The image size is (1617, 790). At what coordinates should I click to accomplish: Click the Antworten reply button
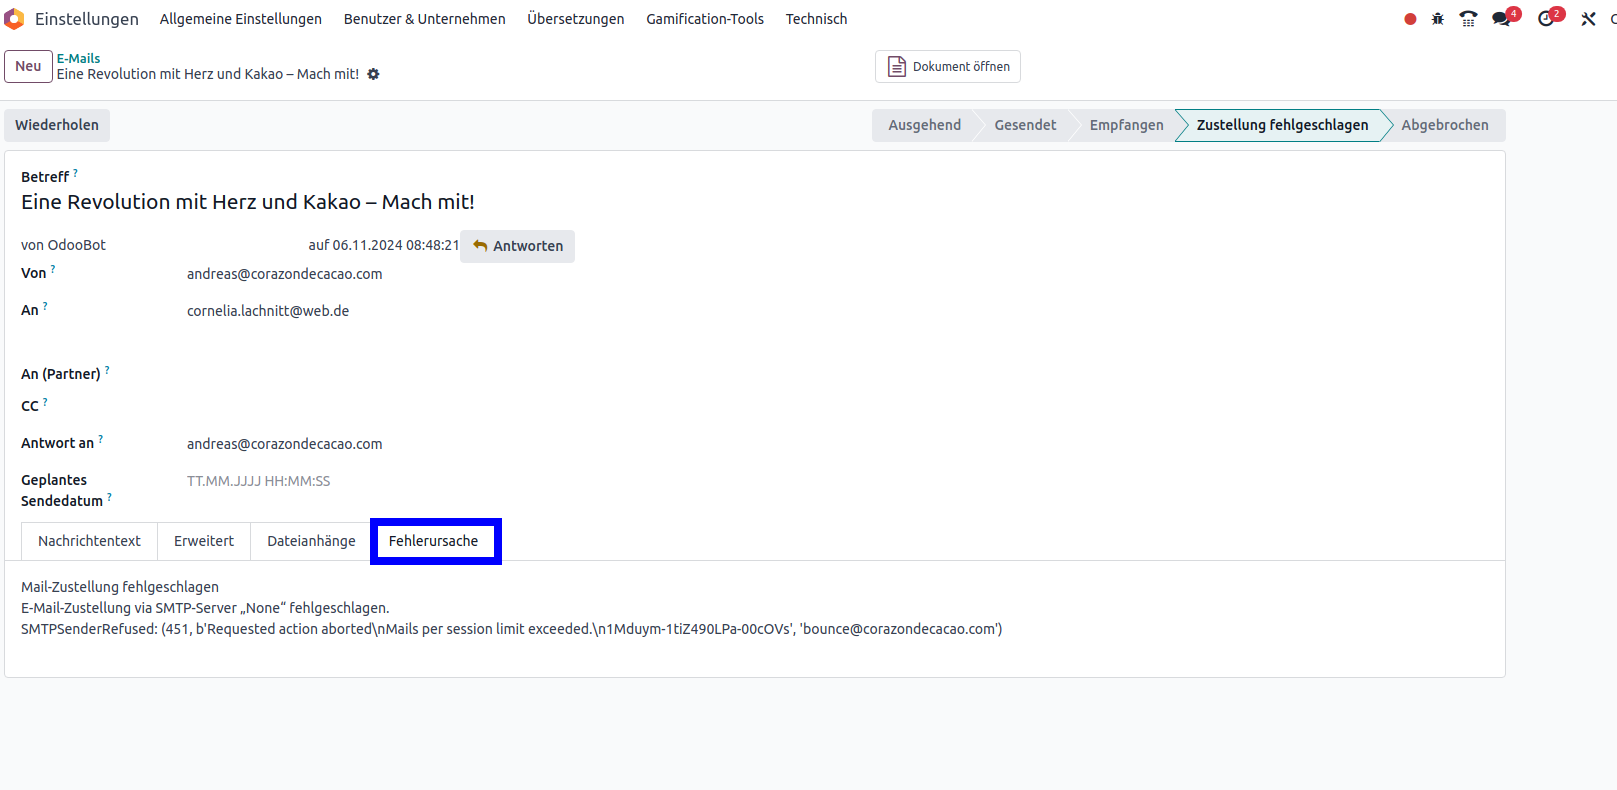click(x=518, y=246)
